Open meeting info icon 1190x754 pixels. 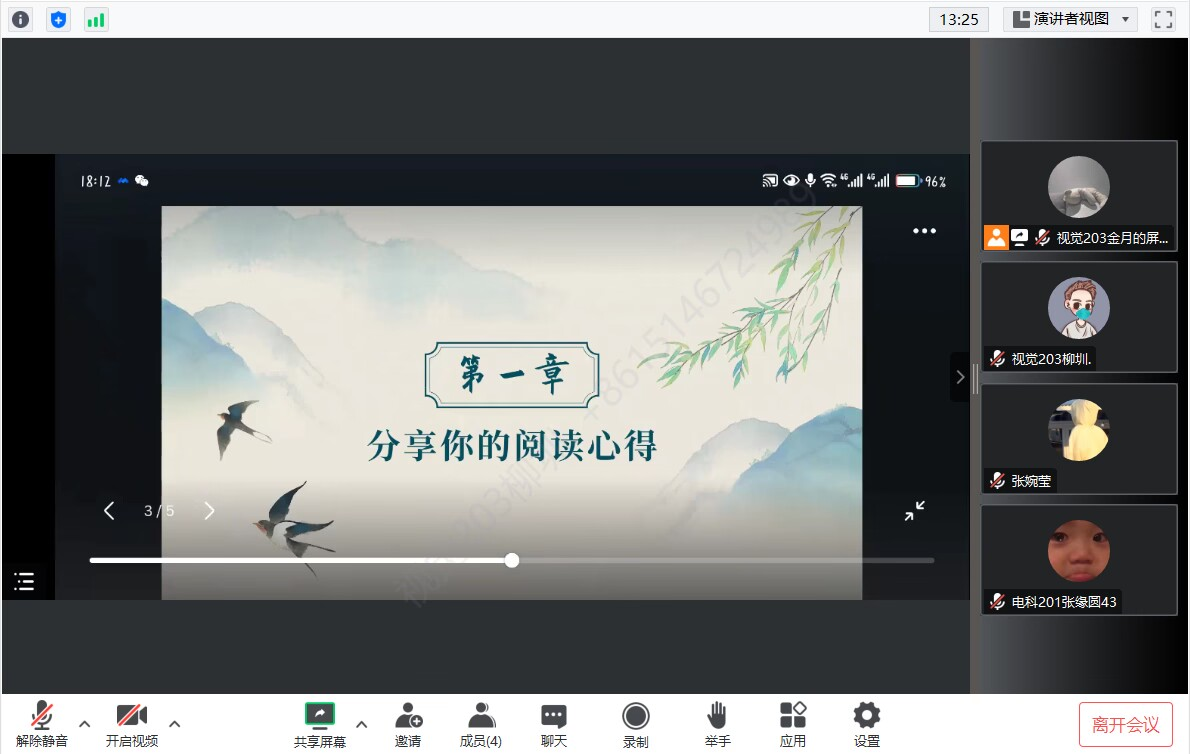coord(20,19)
